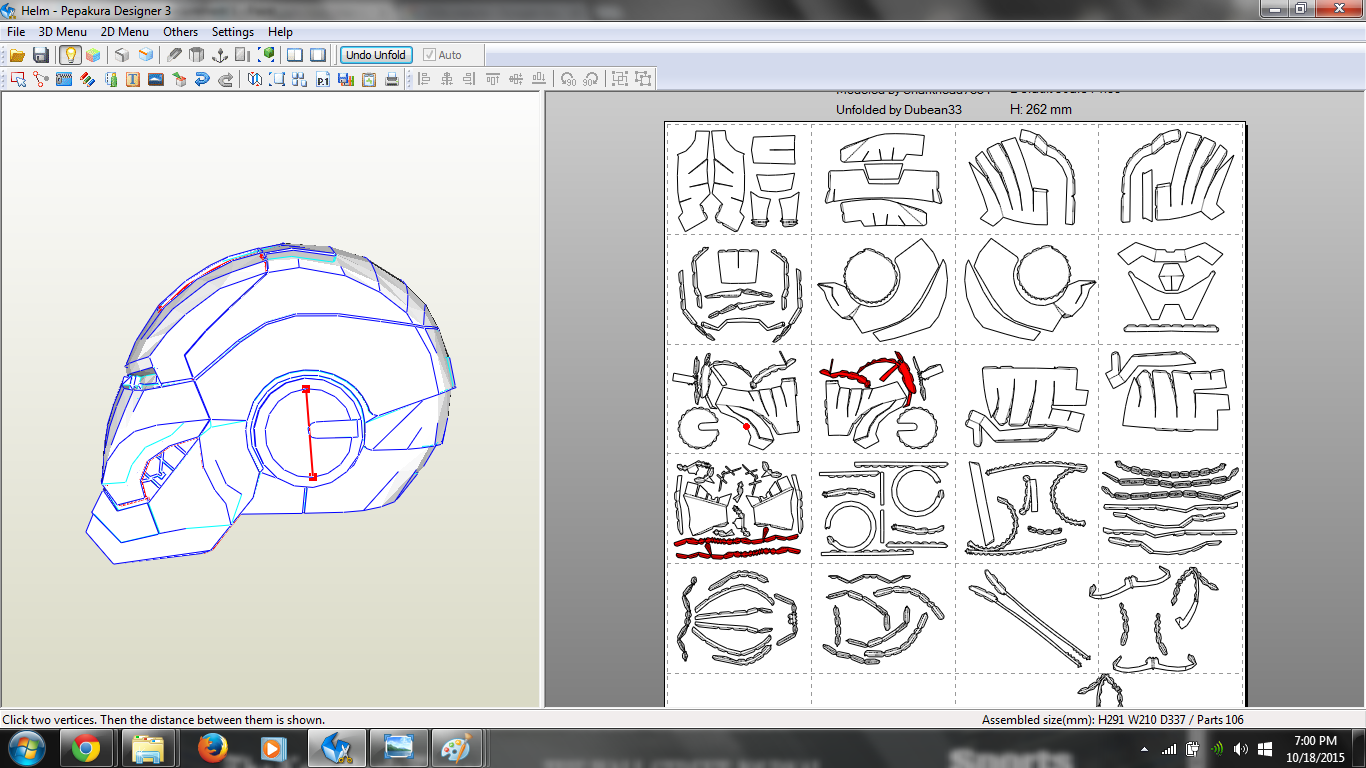Screen dimensions: 1366x768
Task: Click the anchor axis icon
Action: tap(220, 55)
